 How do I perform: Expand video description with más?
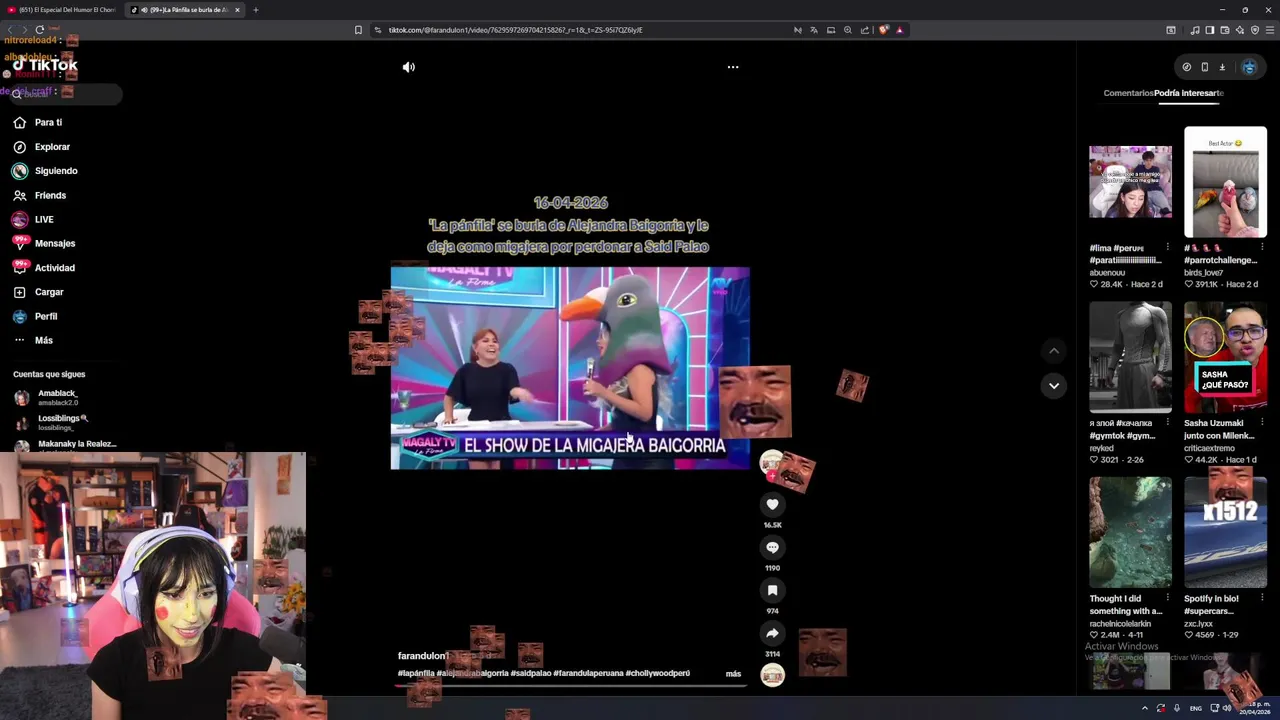click(x=733, y=674)
